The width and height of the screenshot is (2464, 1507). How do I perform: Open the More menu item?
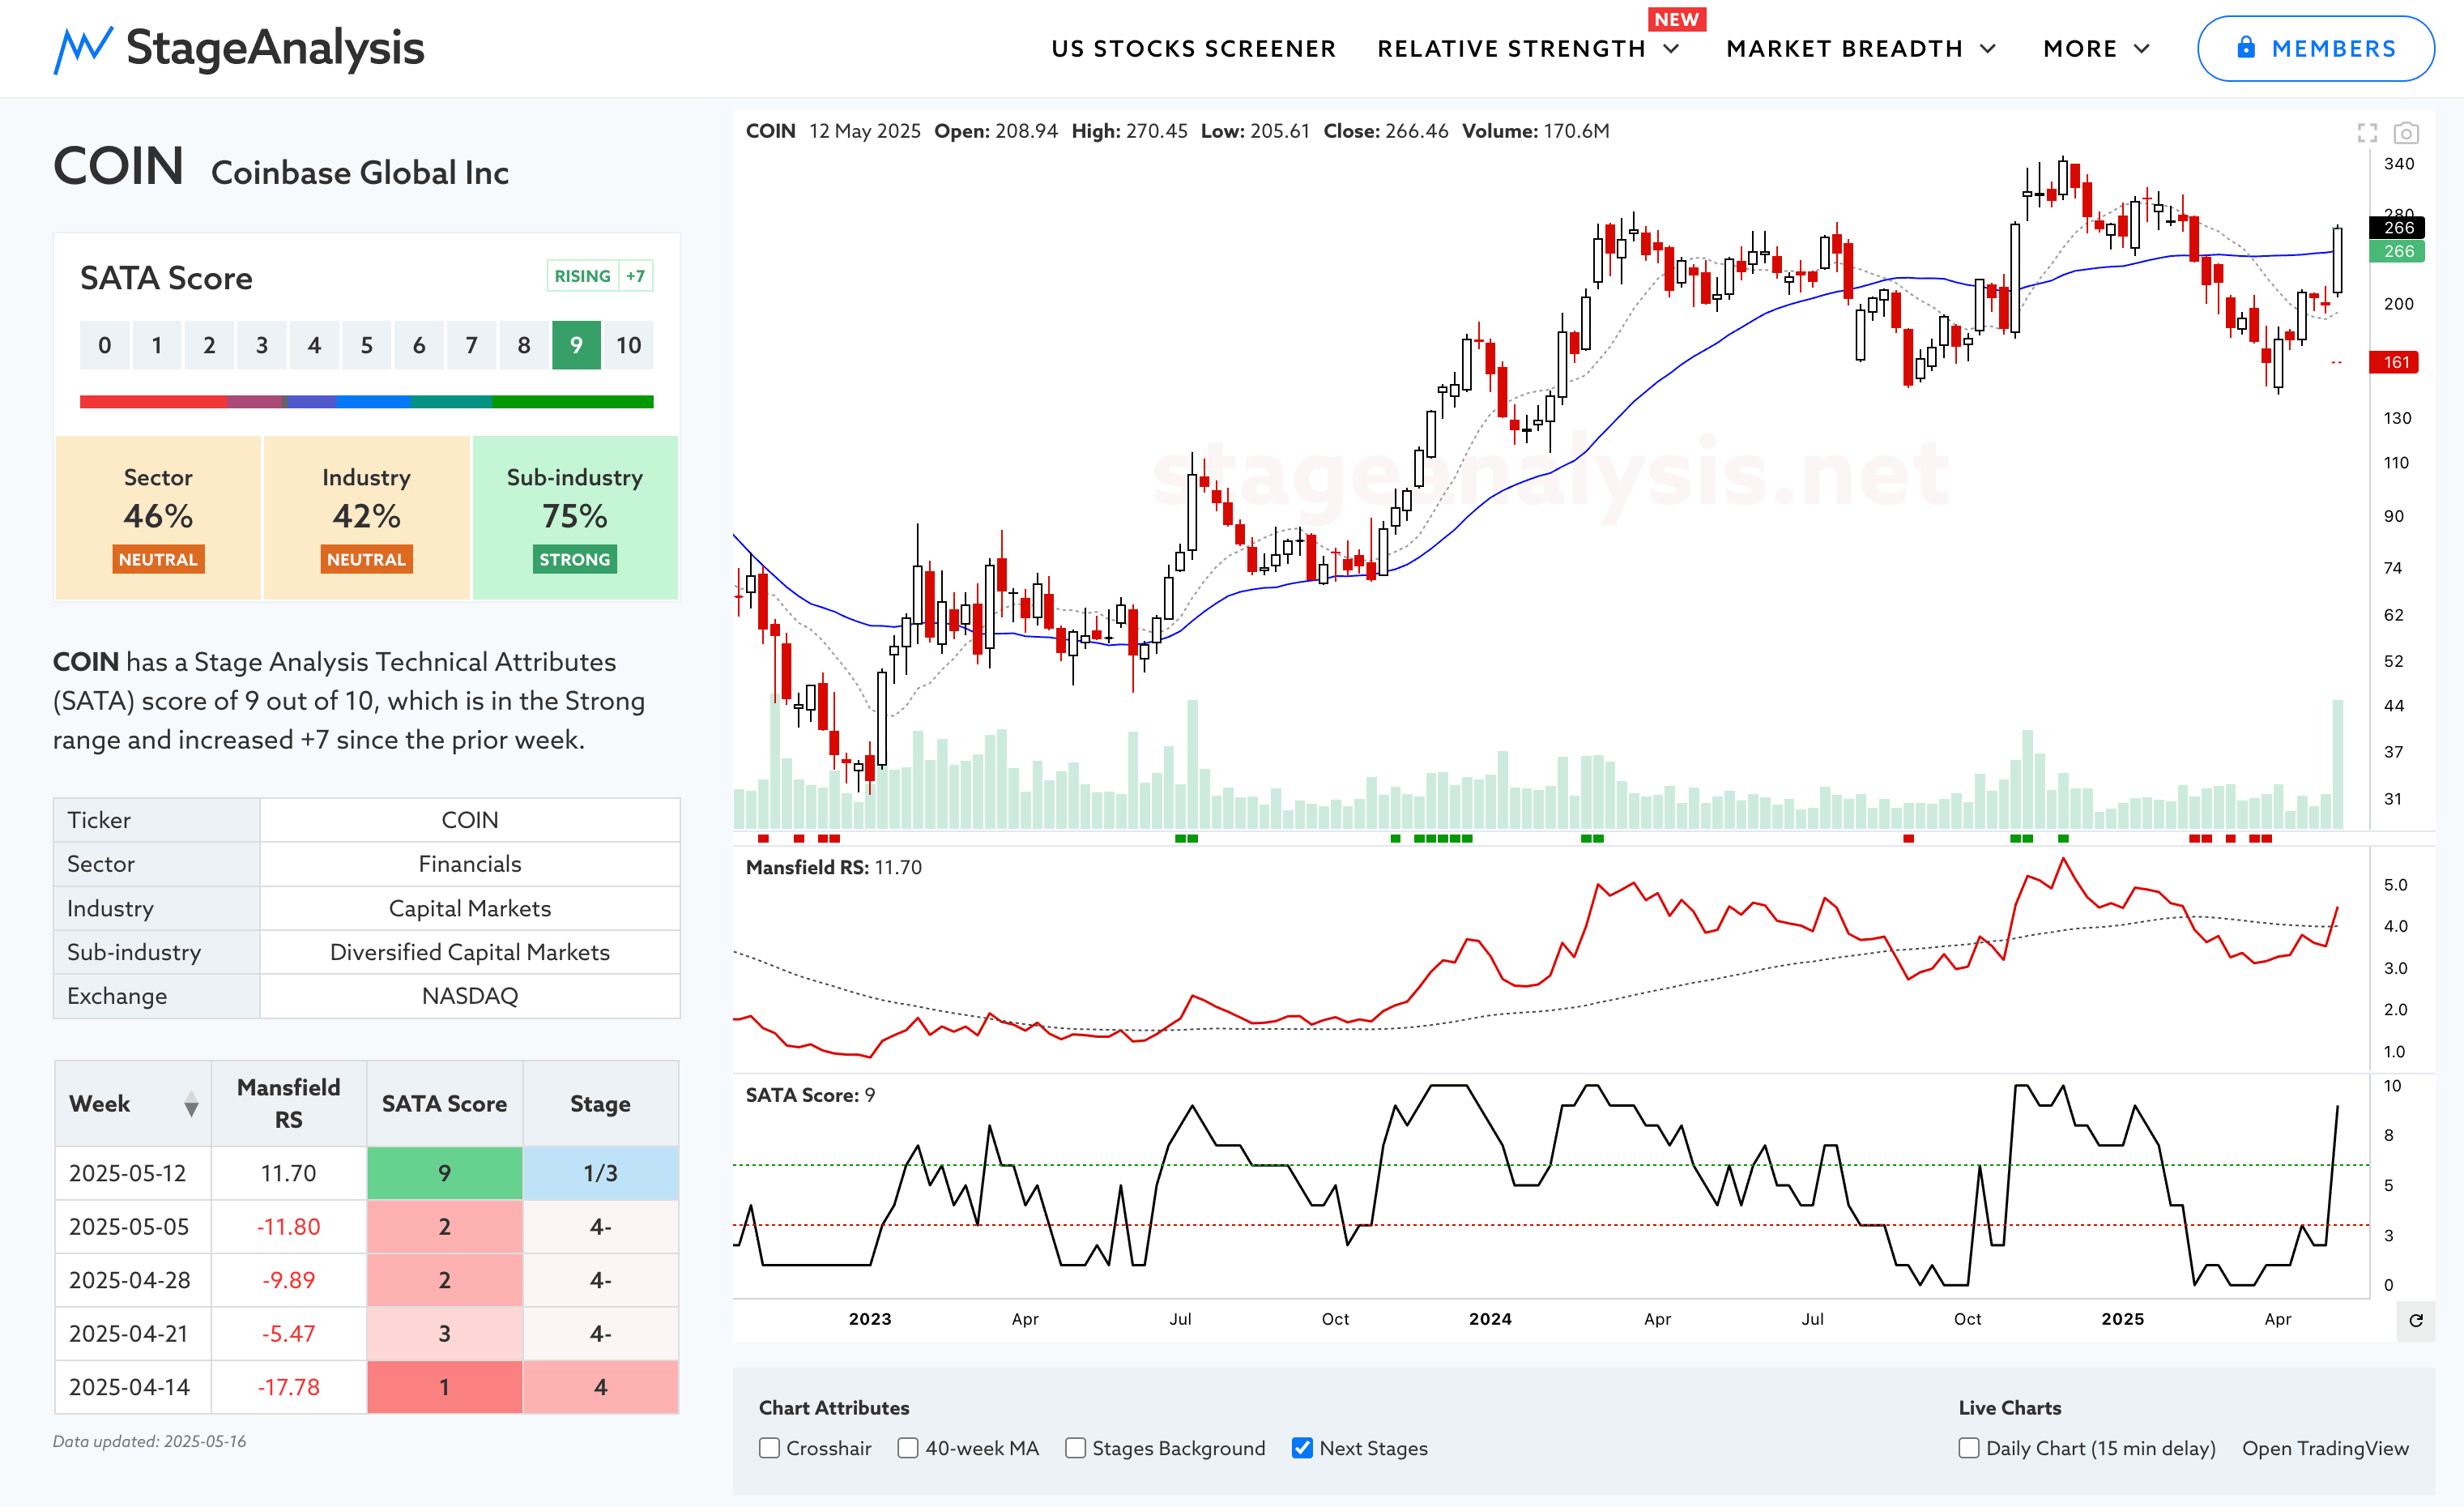pos(2080,49)
